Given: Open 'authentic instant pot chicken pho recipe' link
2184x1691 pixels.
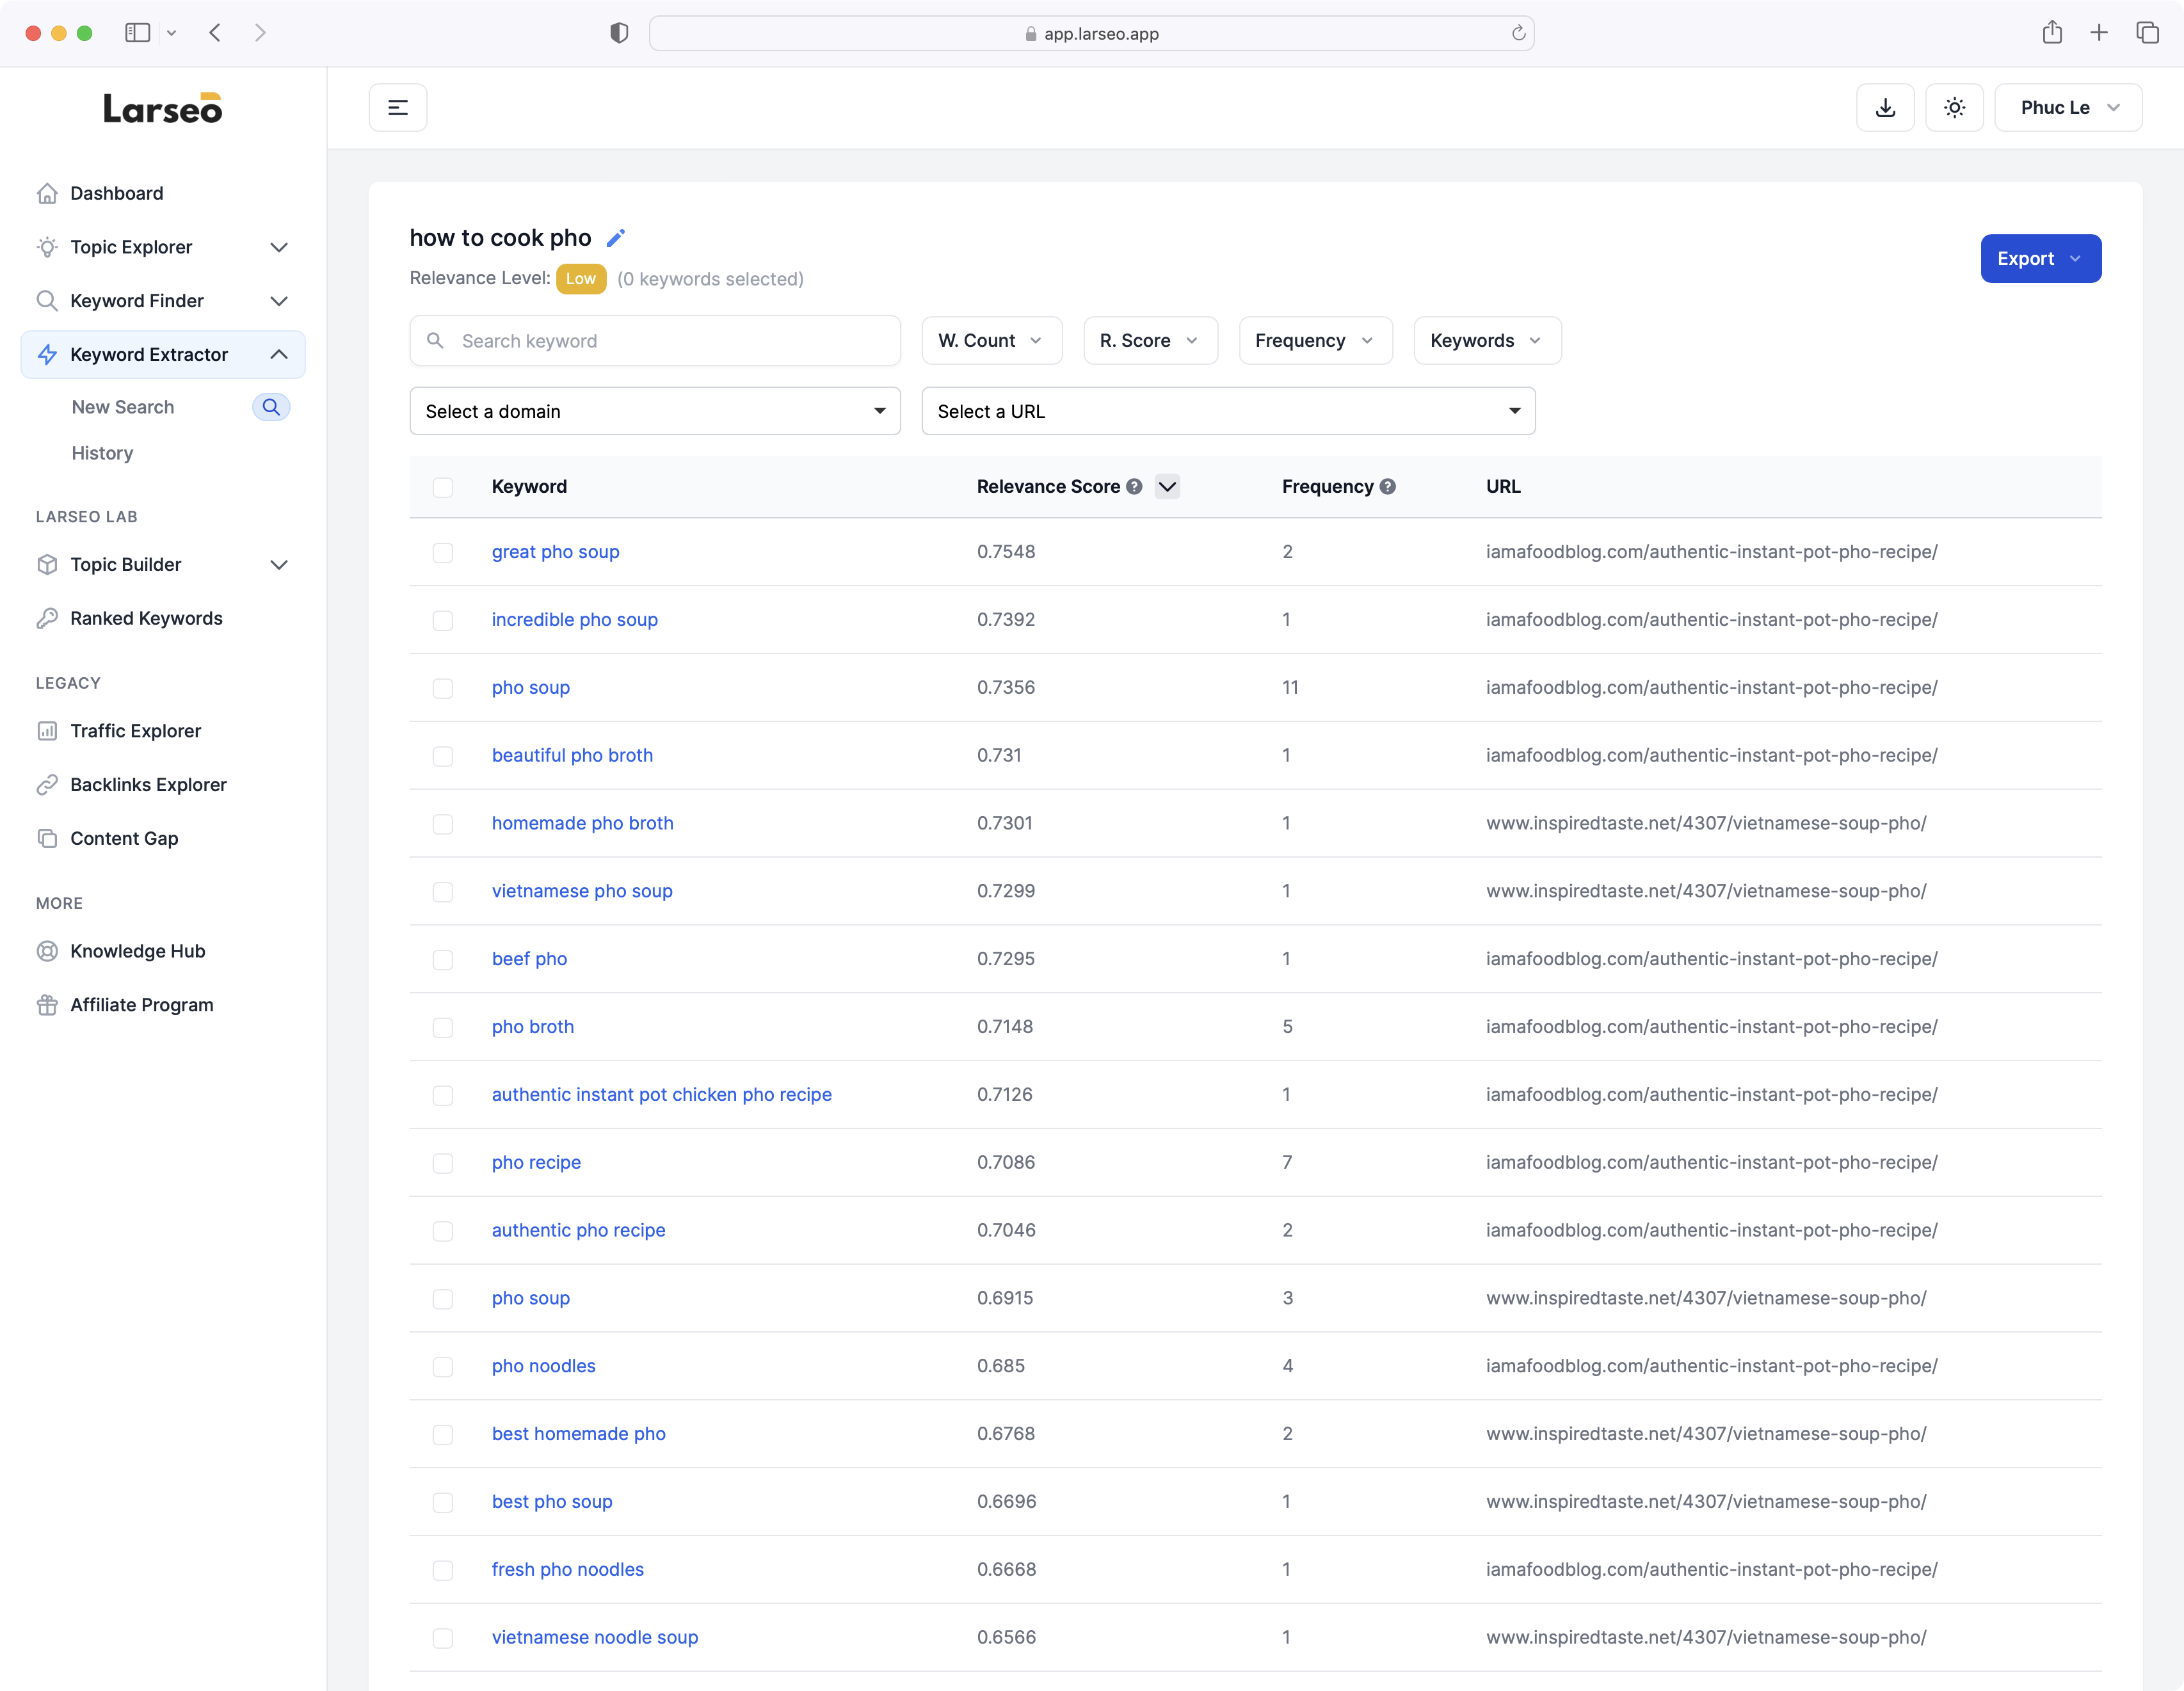Looking at the screenshot, I should point(662,1095).
